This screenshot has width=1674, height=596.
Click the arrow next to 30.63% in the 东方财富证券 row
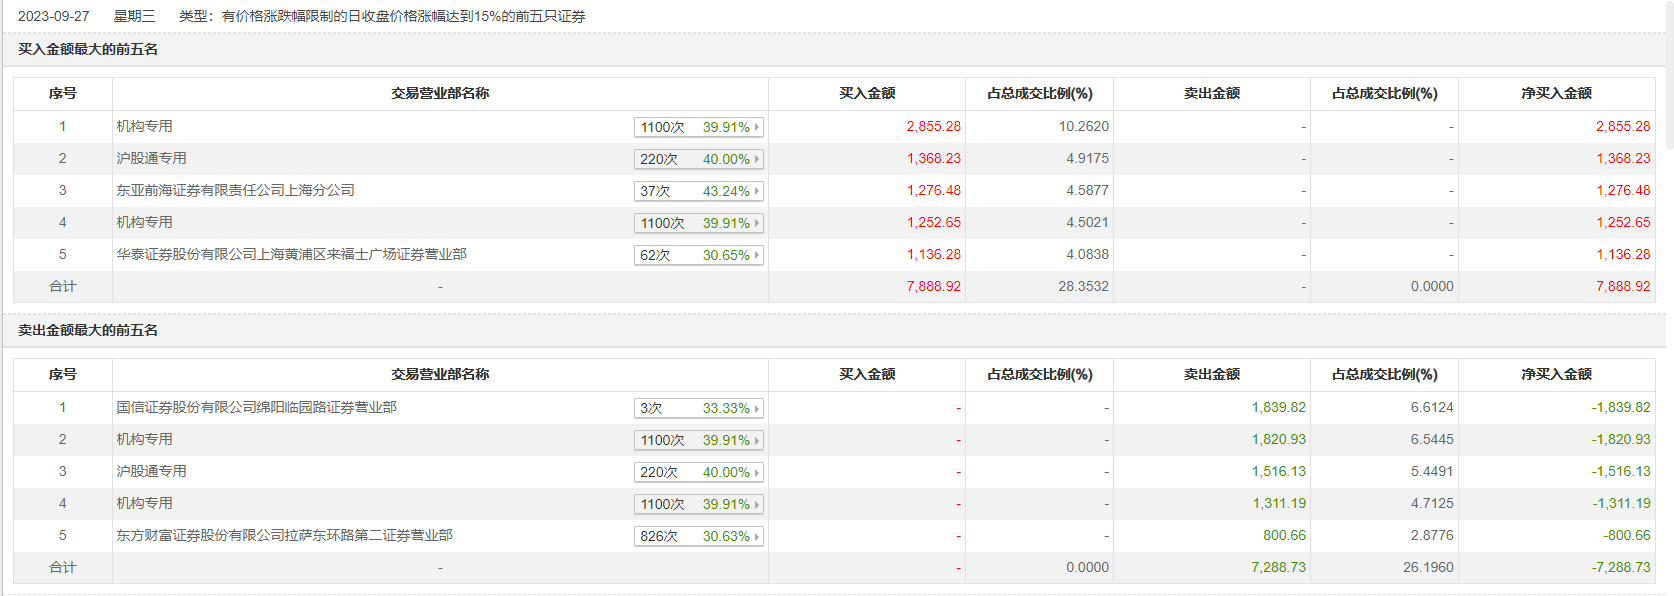pyautogui.click(x=757, y=536)
